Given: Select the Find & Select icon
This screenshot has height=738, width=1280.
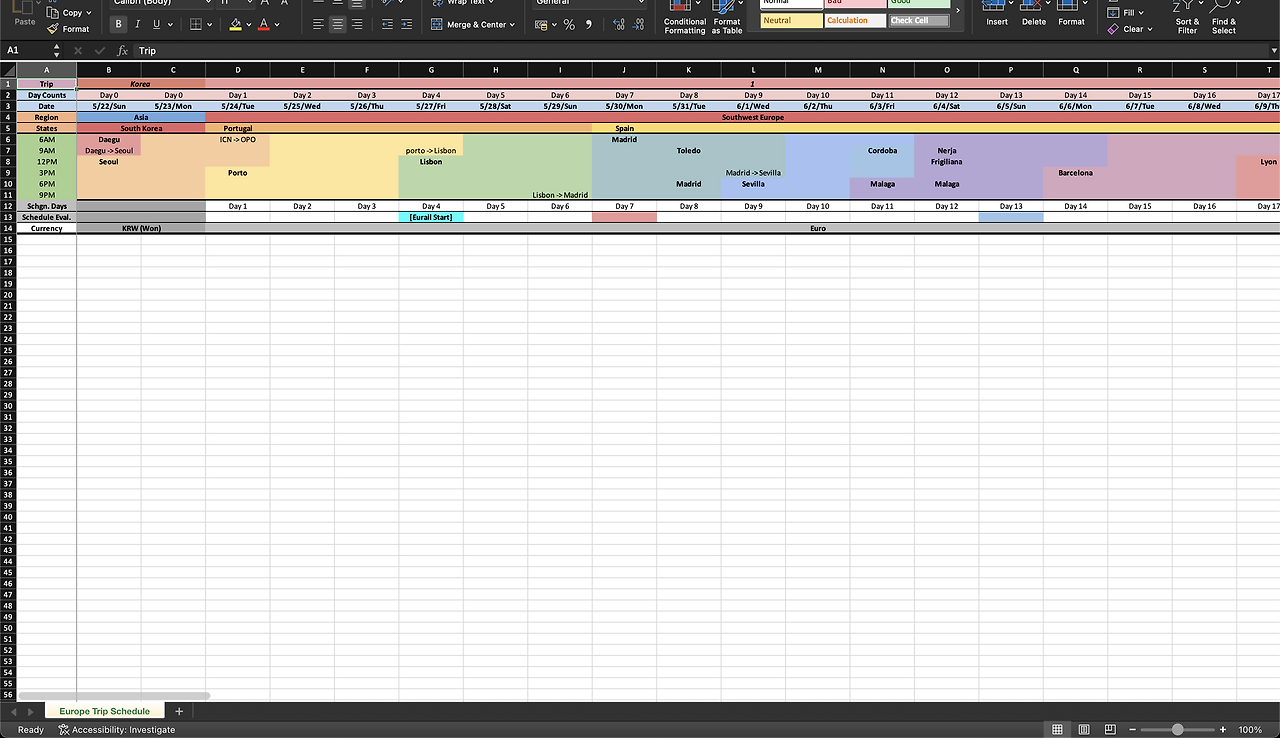Looking at the screenshot, I should (x=1224, y=18).
